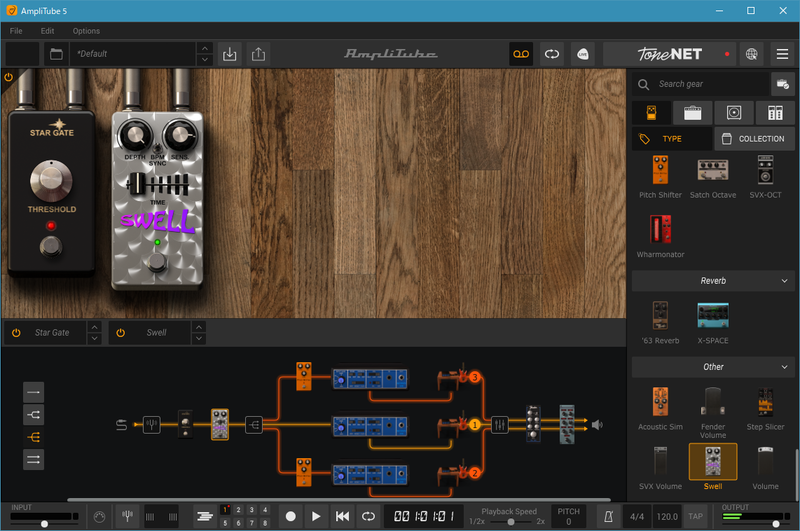Open the looper icon in top toolbar
Image resolution: width=800 pixels, height=531 pixels.
pyautogui.click(x=552, y=54)
